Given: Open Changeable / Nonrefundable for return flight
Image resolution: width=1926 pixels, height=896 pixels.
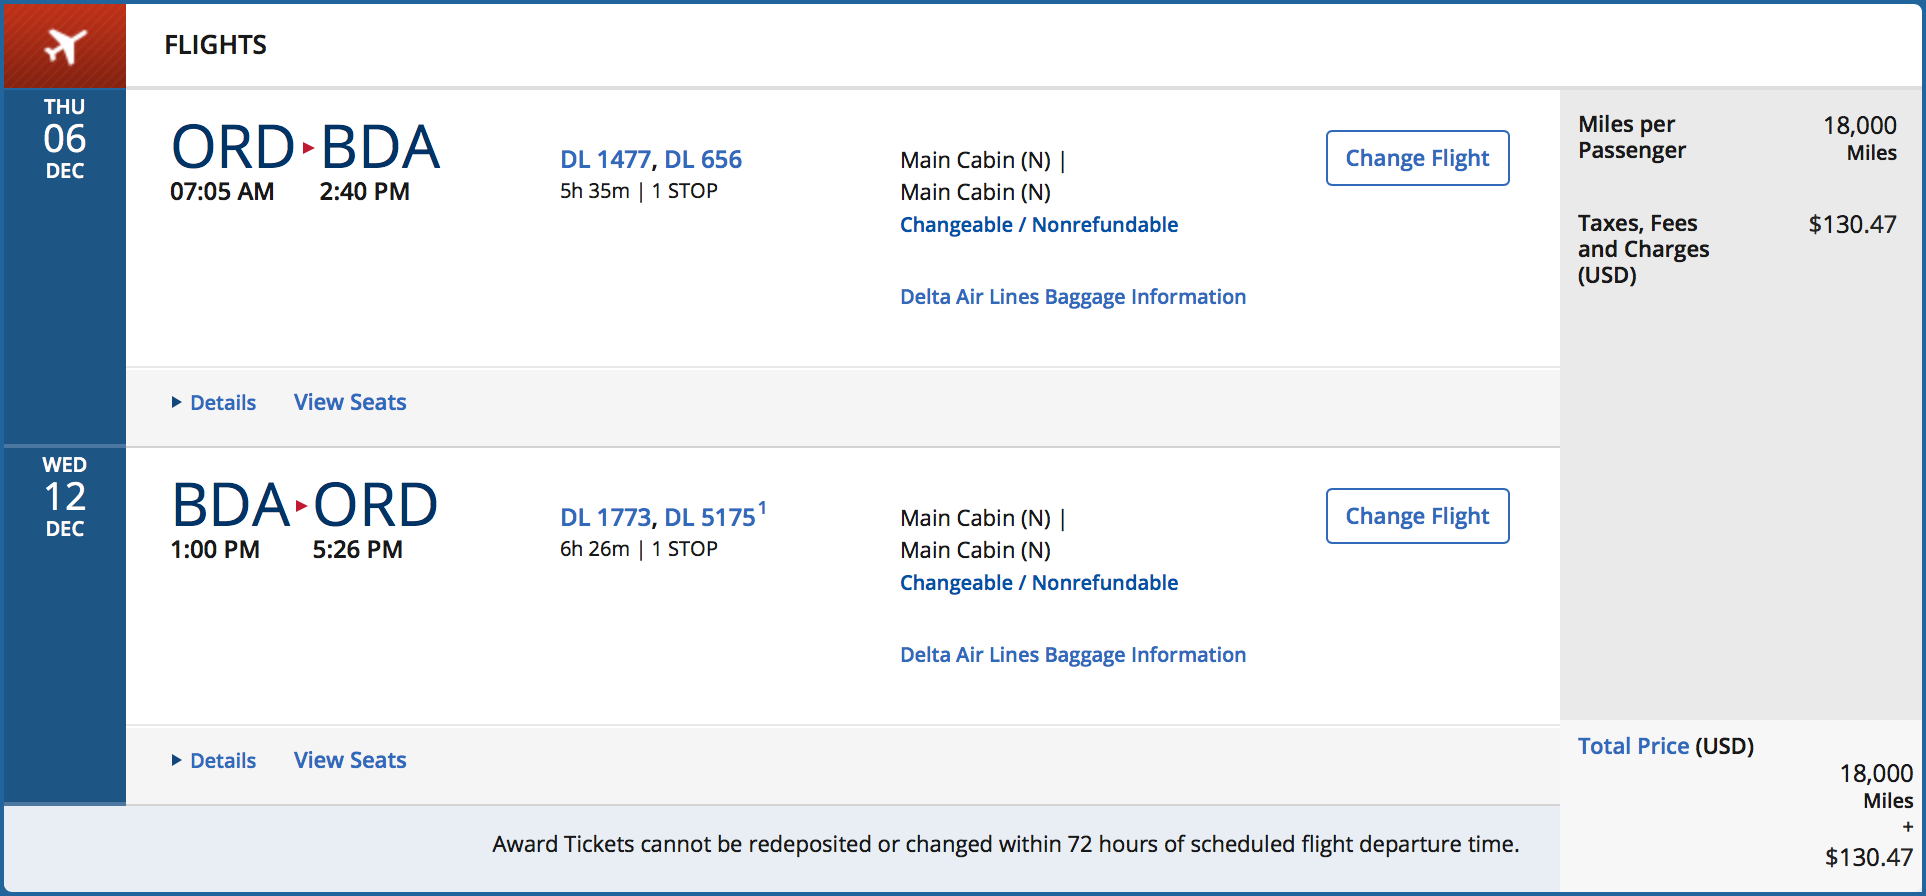Looking at the screenshot, I should (x=1039, y=583).
